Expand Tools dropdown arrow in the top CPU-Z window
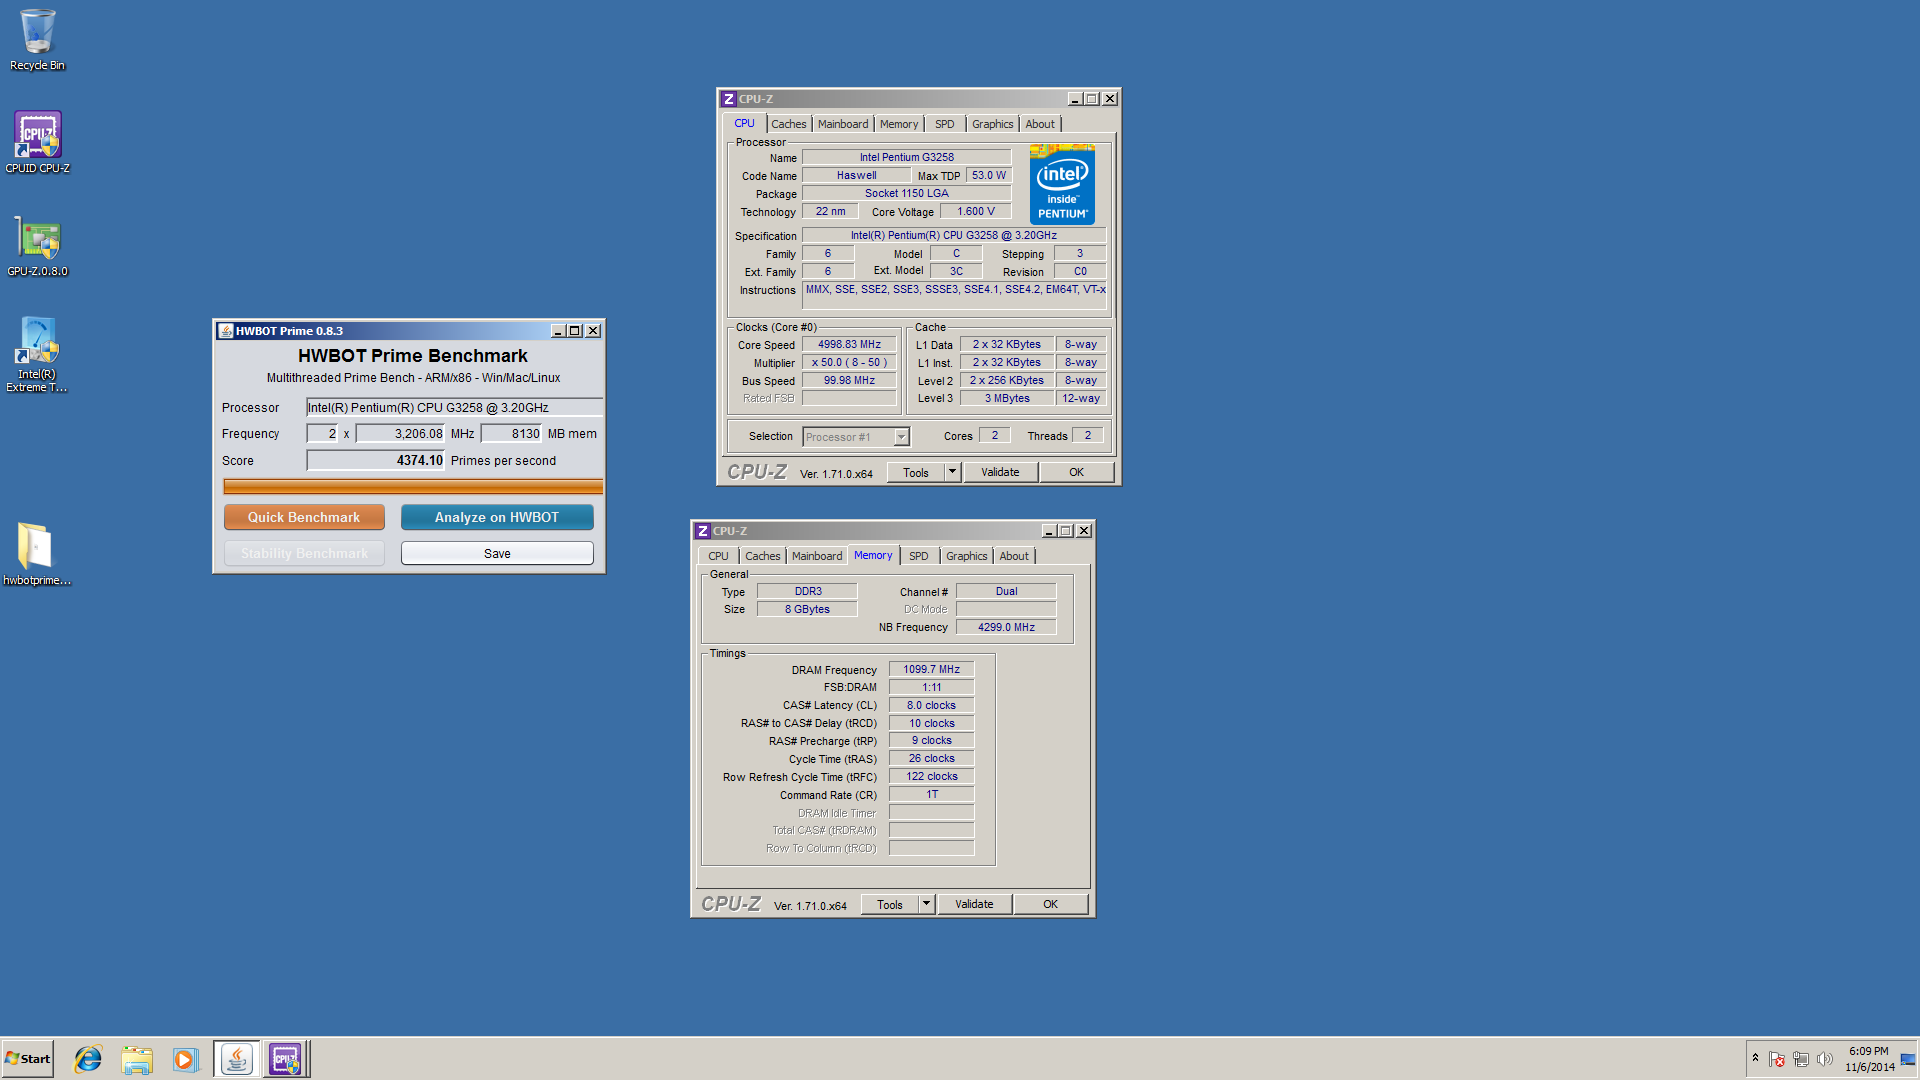The width and height of the screenshot is (1920, 1080). [952, 472]
